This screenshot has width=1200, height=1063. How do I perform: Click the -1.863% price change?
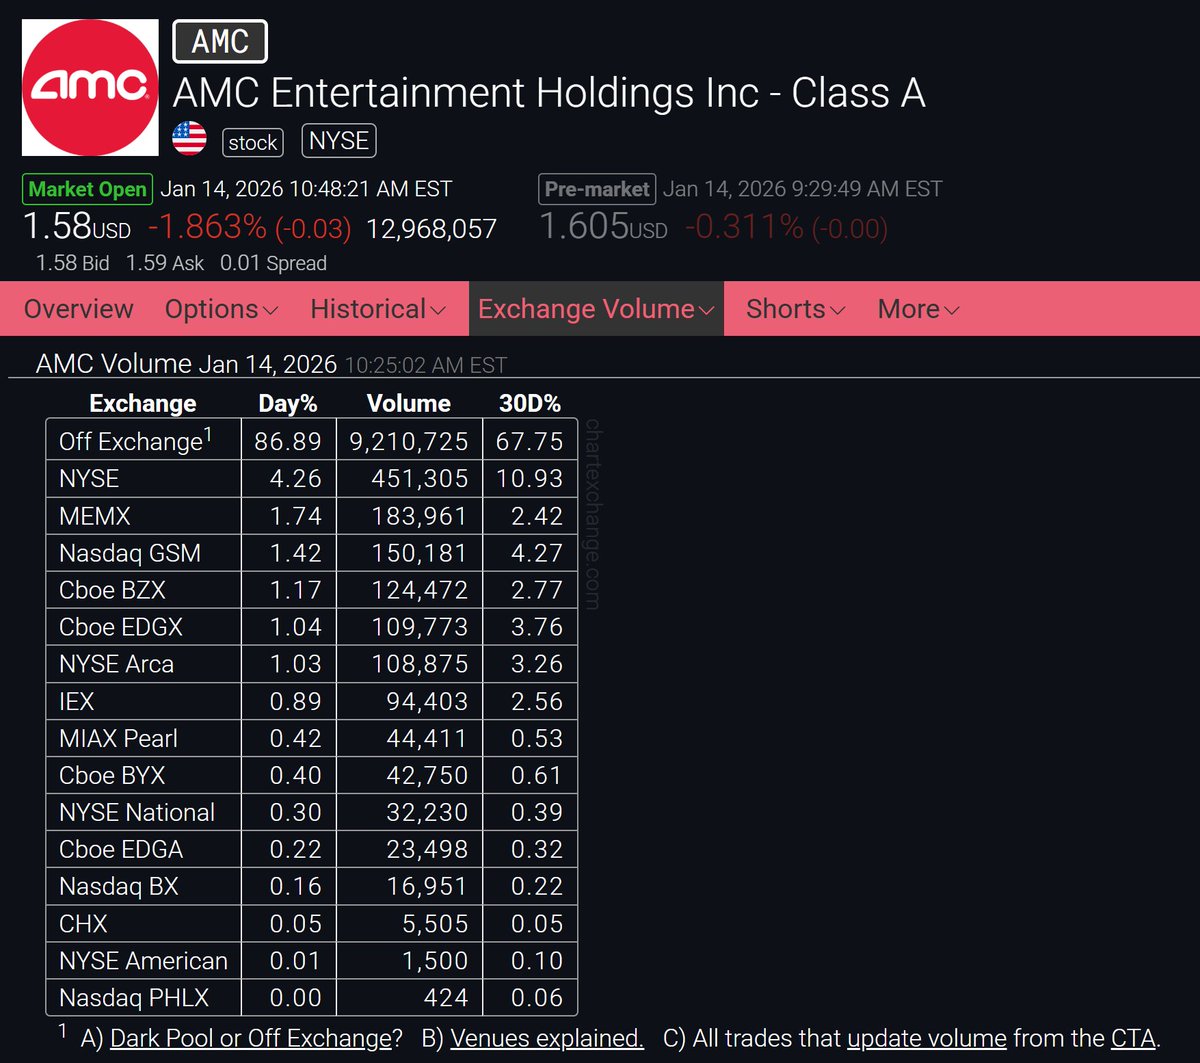[207, 227]
